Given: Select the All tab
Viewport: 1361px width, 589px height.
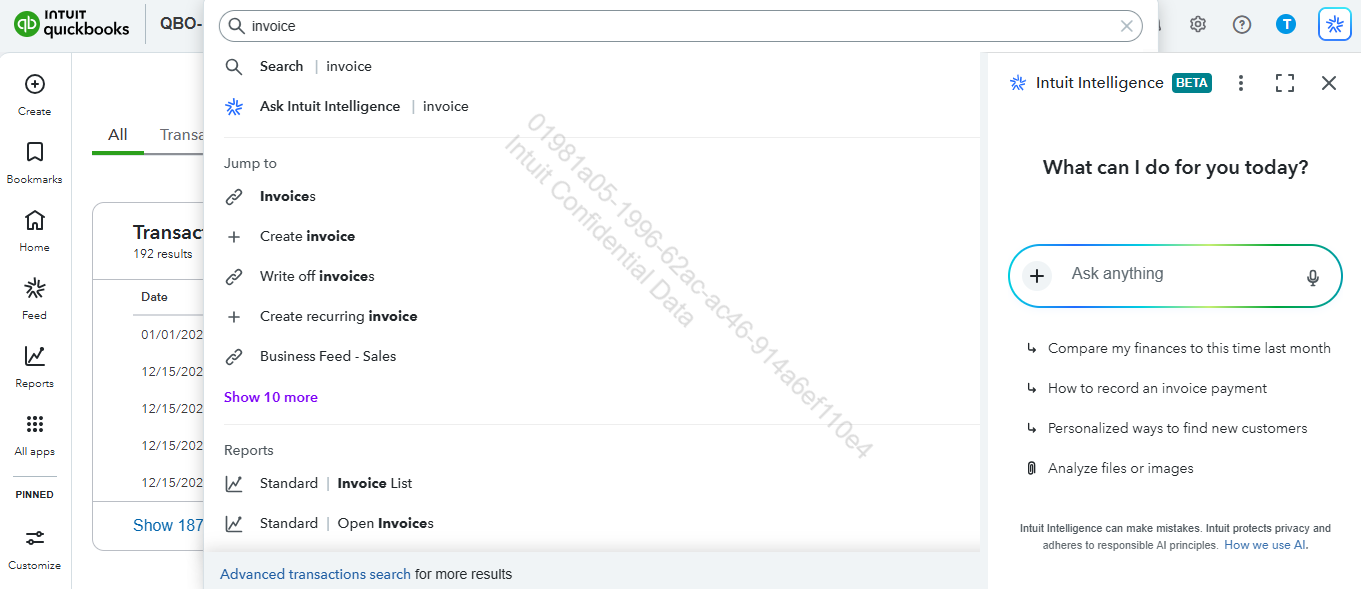Looking at the screenshot, I should (118, 135).
